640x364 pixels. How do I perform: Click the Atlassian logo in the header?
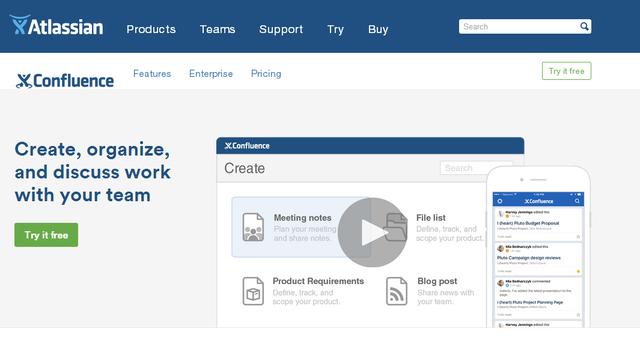click(x=57, y=25)
